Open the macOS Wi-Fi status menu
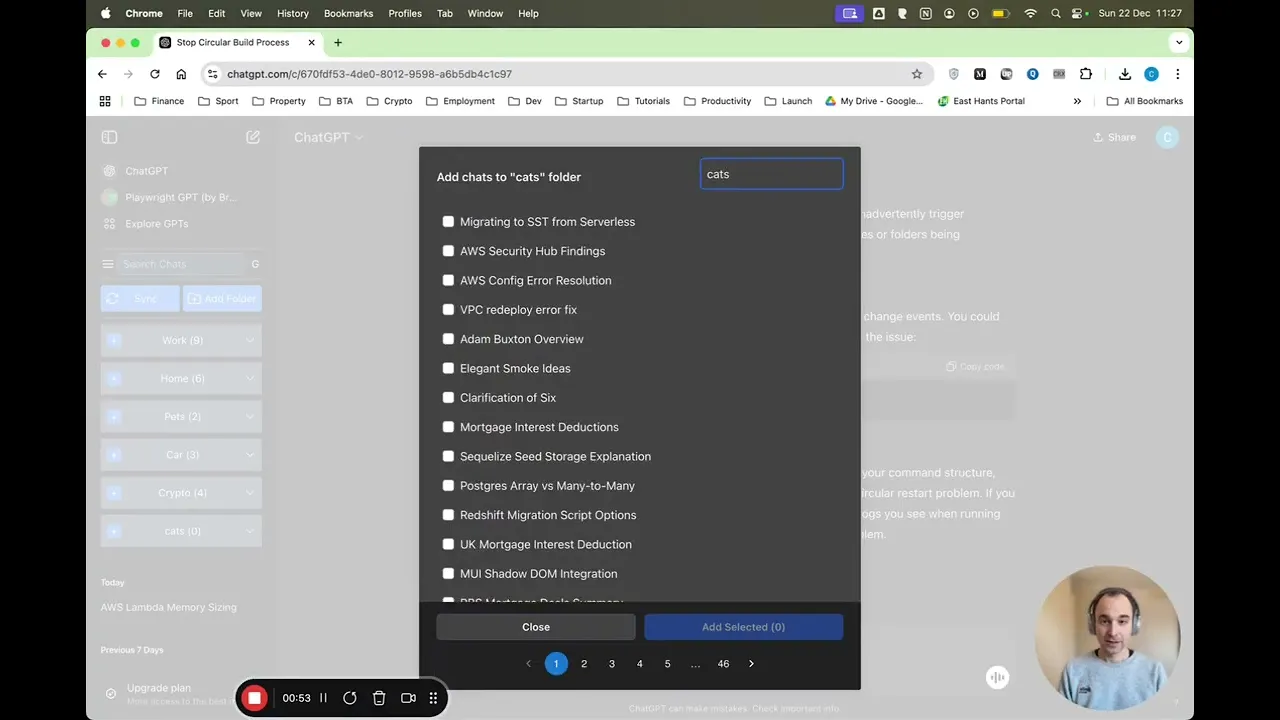1280x720 pixels. pyautogui.click(x=1030, y=13)
